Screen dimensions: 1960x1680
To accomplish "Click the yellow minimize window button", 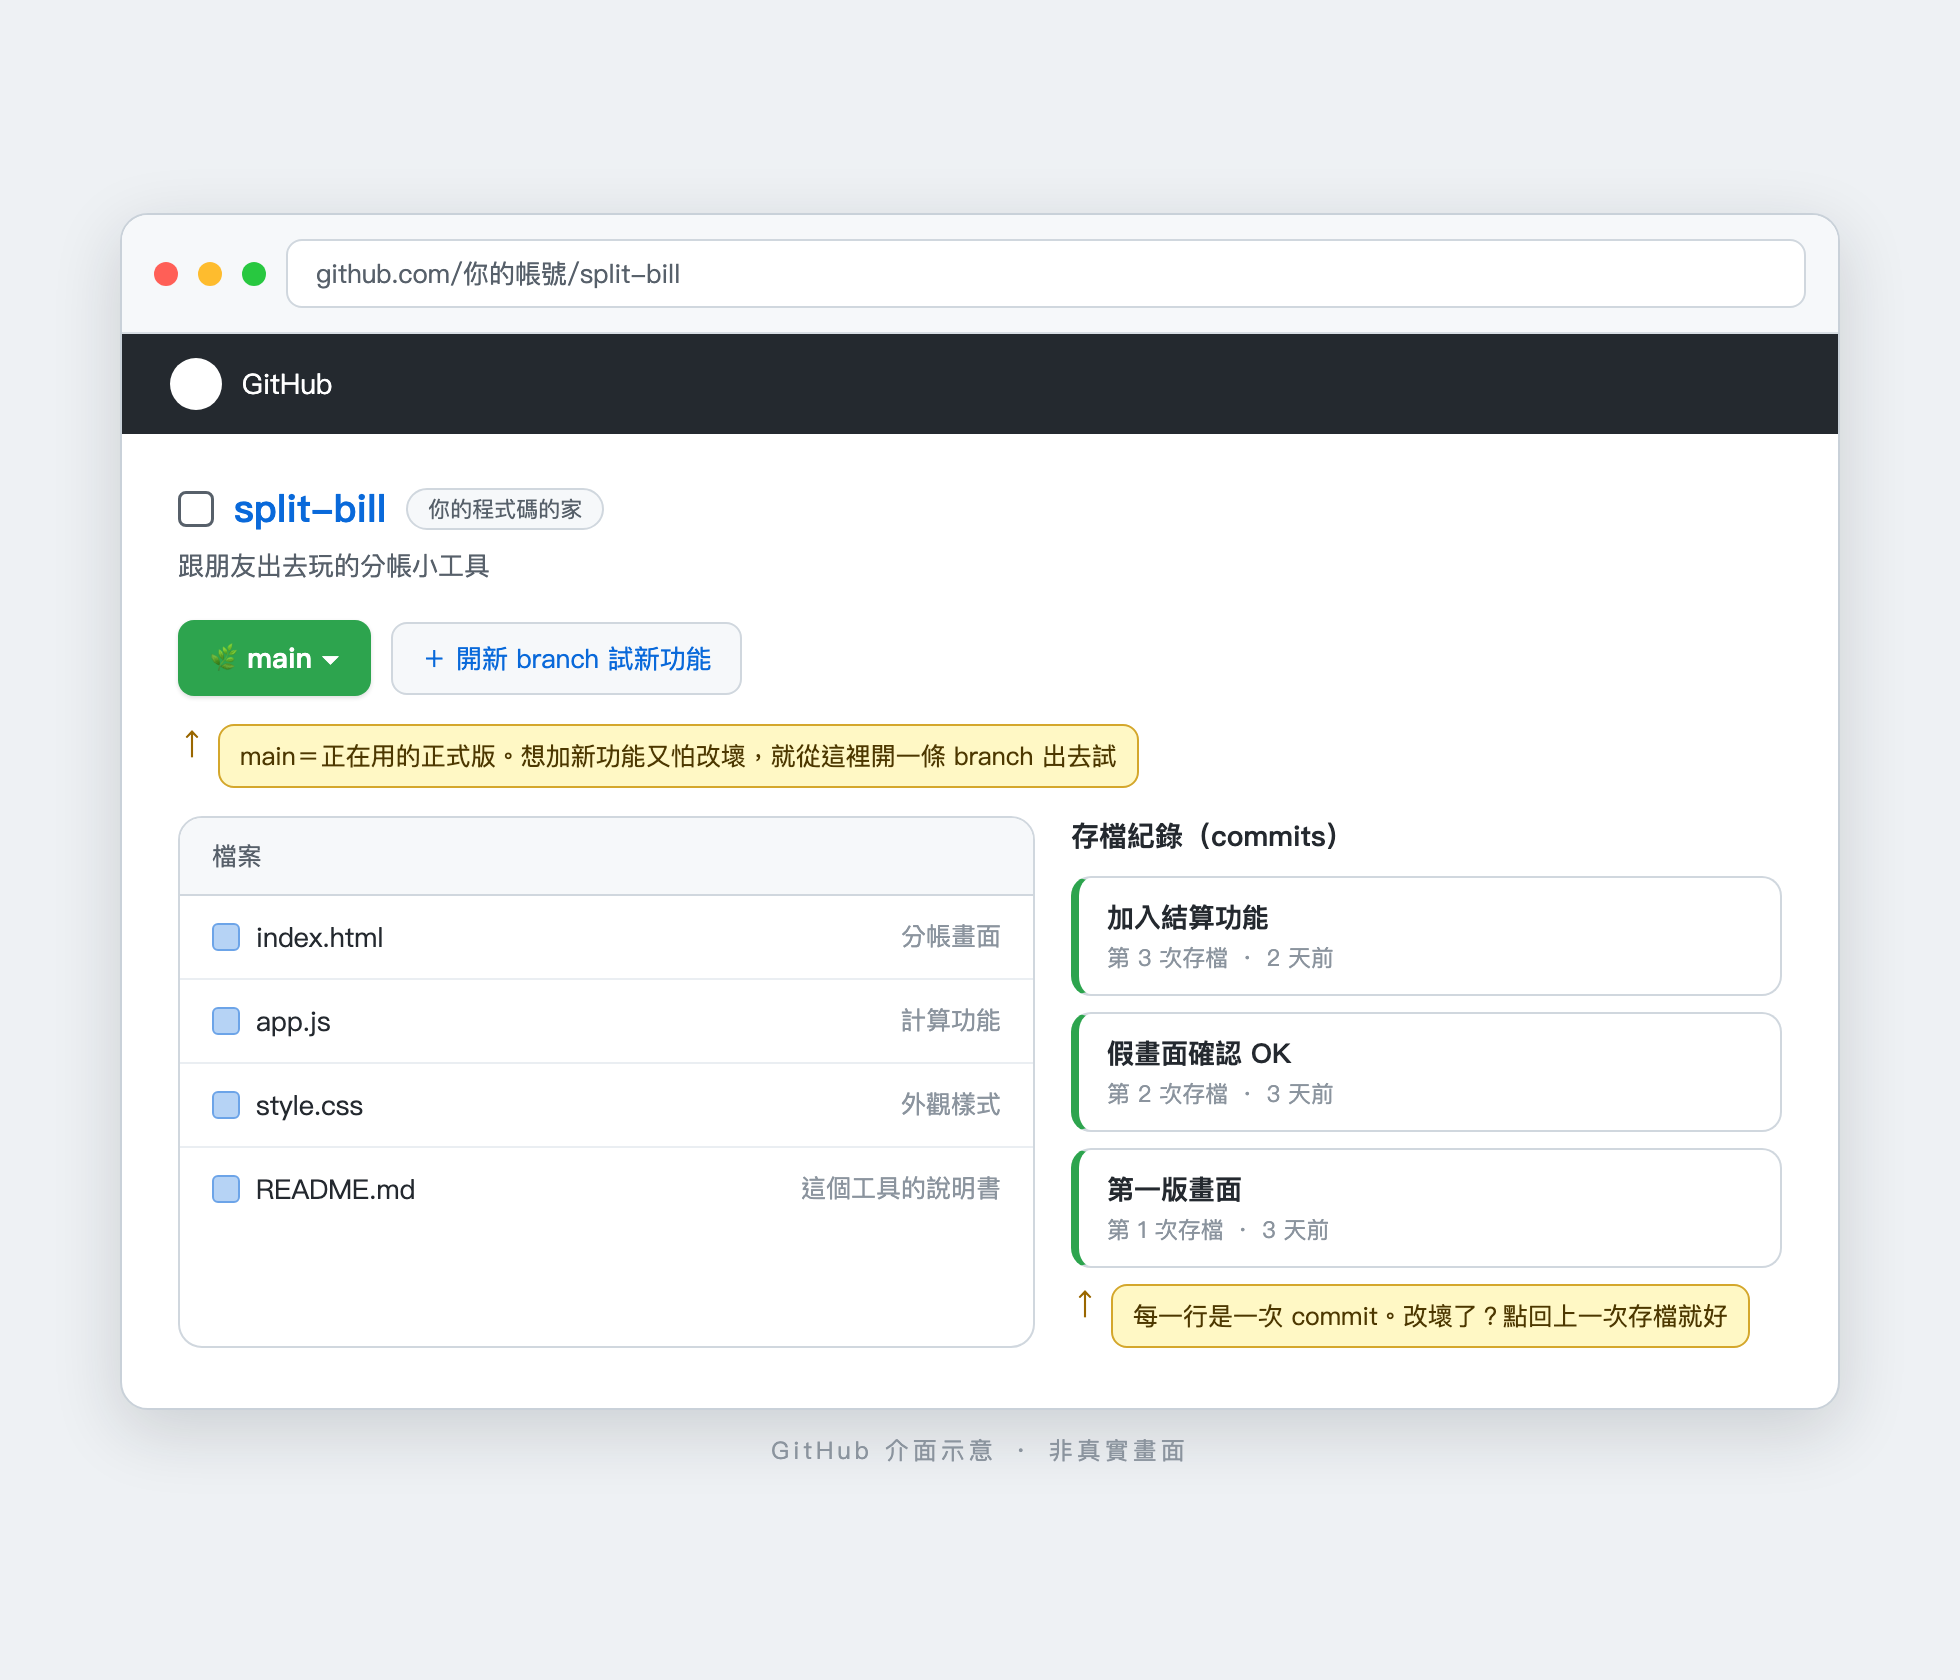I will [210, 273].
